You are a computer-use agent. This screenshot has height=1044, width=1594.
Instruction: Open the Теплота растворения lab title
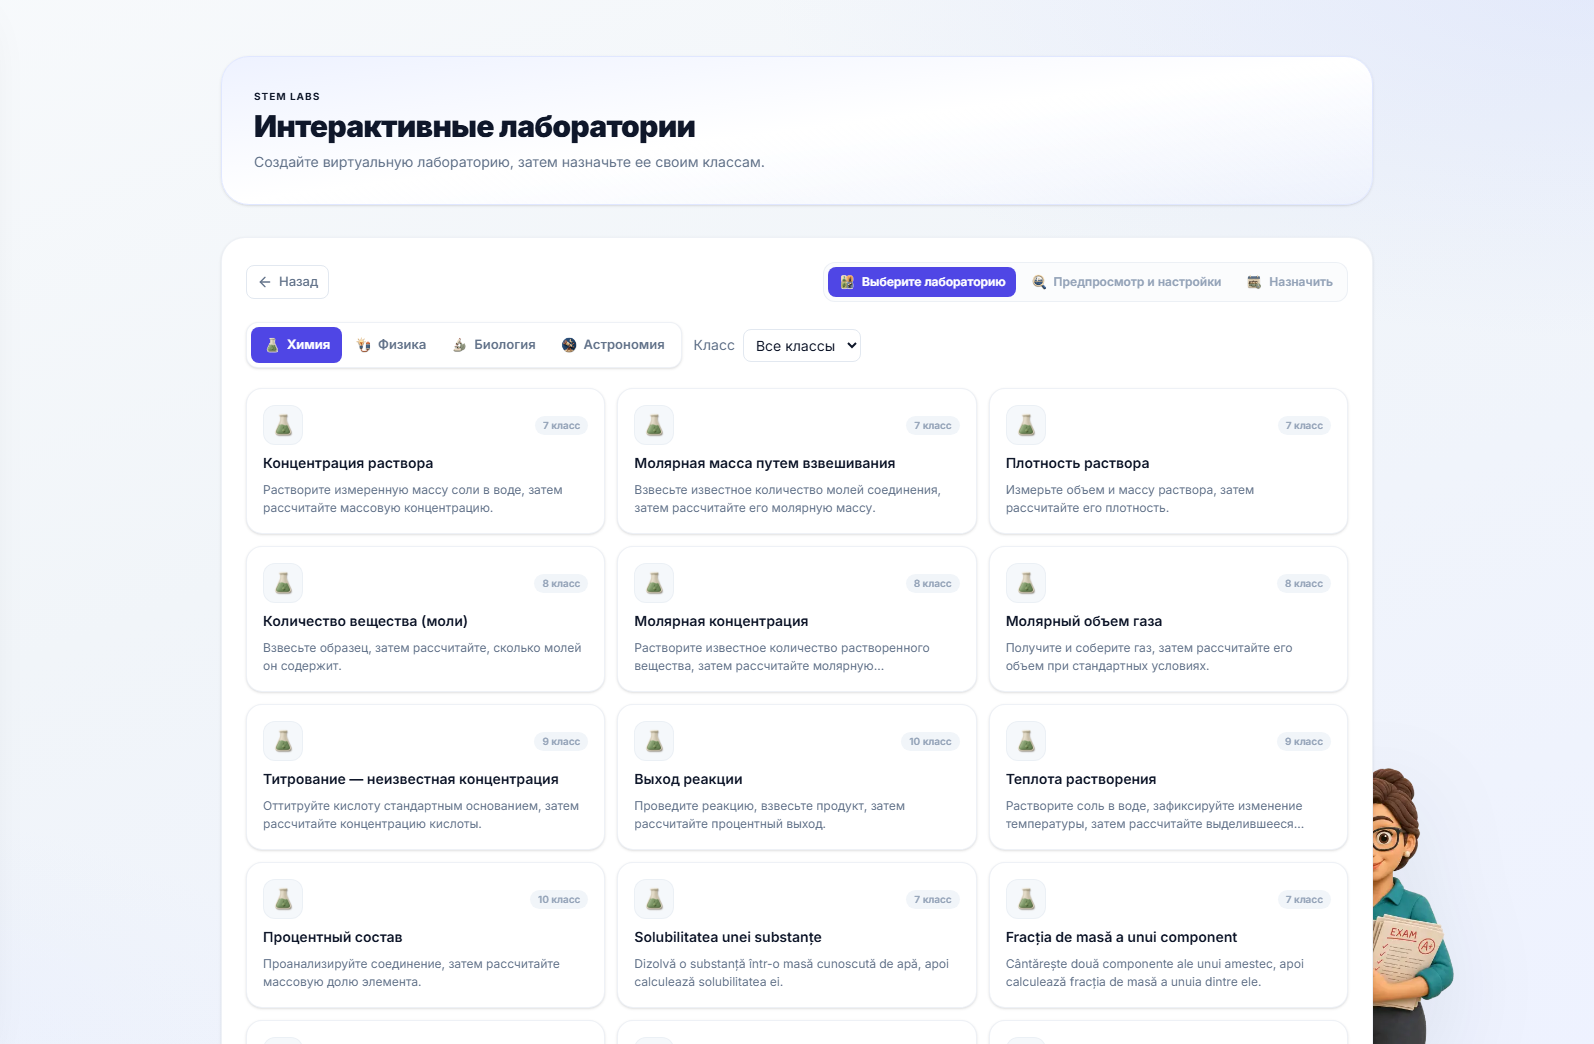[x=1081, y=779]
